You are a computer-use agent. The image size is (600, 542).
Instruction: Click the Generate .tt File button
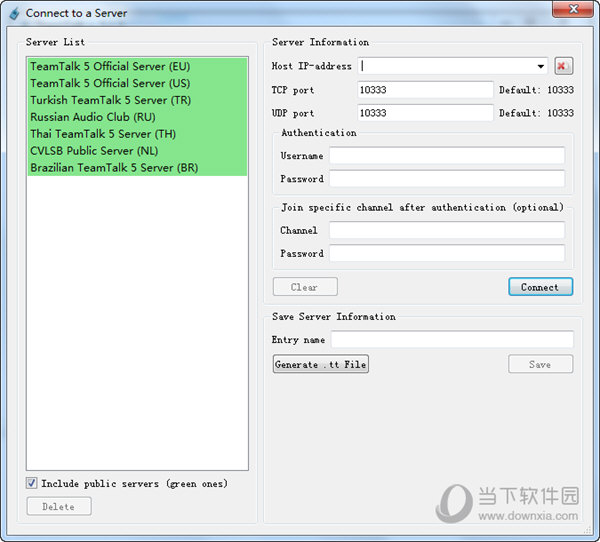click(321, 364)
